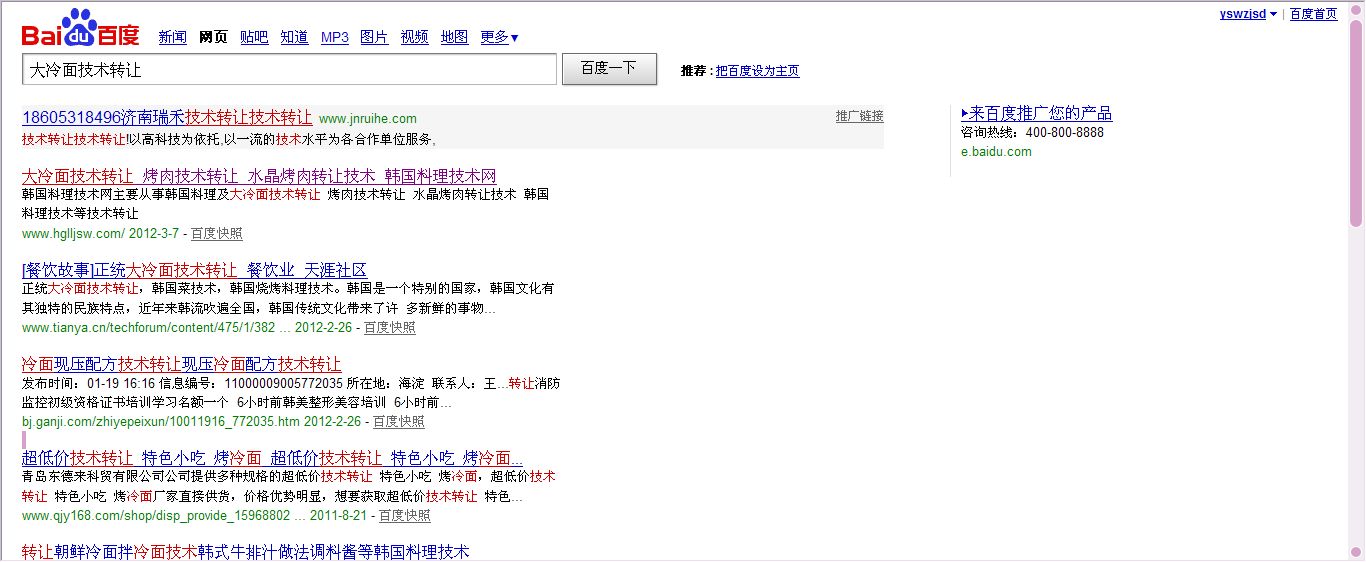The height and width of the screenshot is (562, 1366).
Task: Click the 推广链接 label link
Action: pos(859,116)
